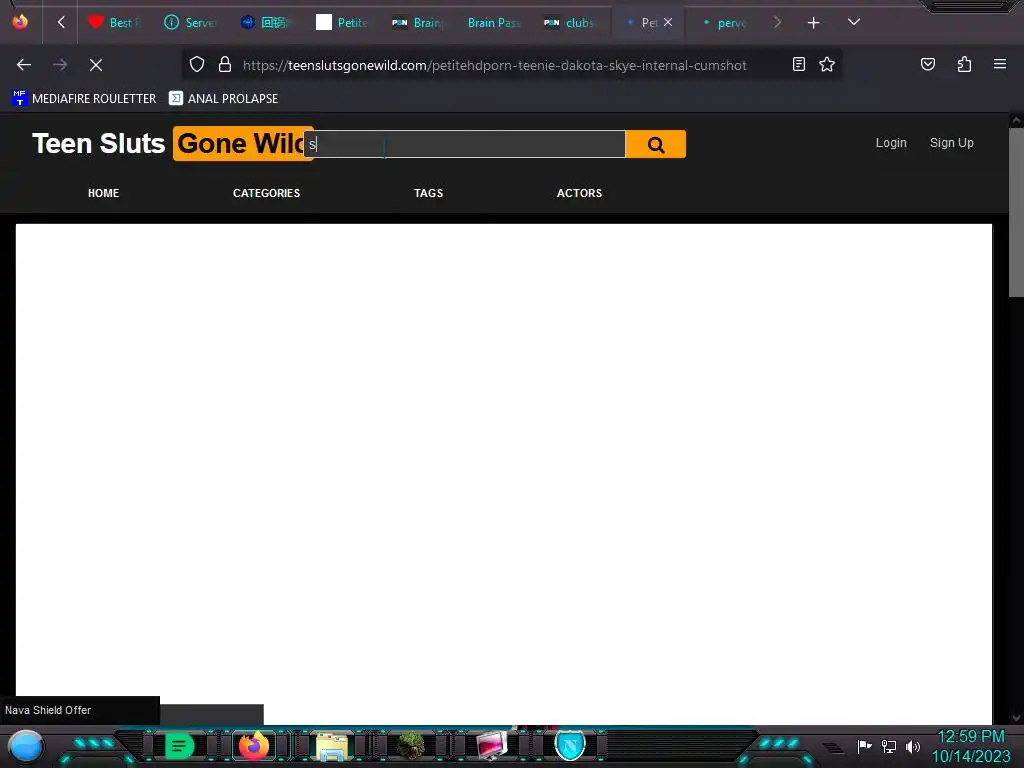
Task: Click the 12:59 PM clock in tray
Action: click(970, 737)
